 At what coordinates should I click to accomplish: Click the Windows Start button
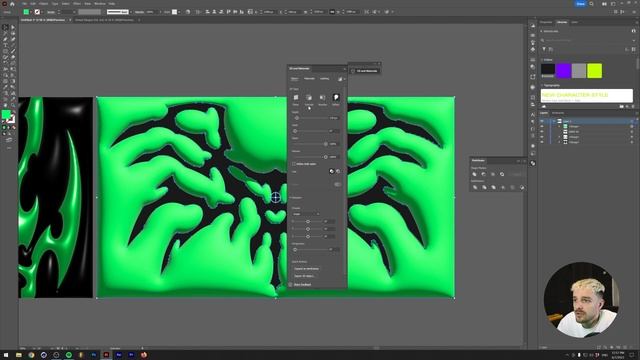(6, 355)
